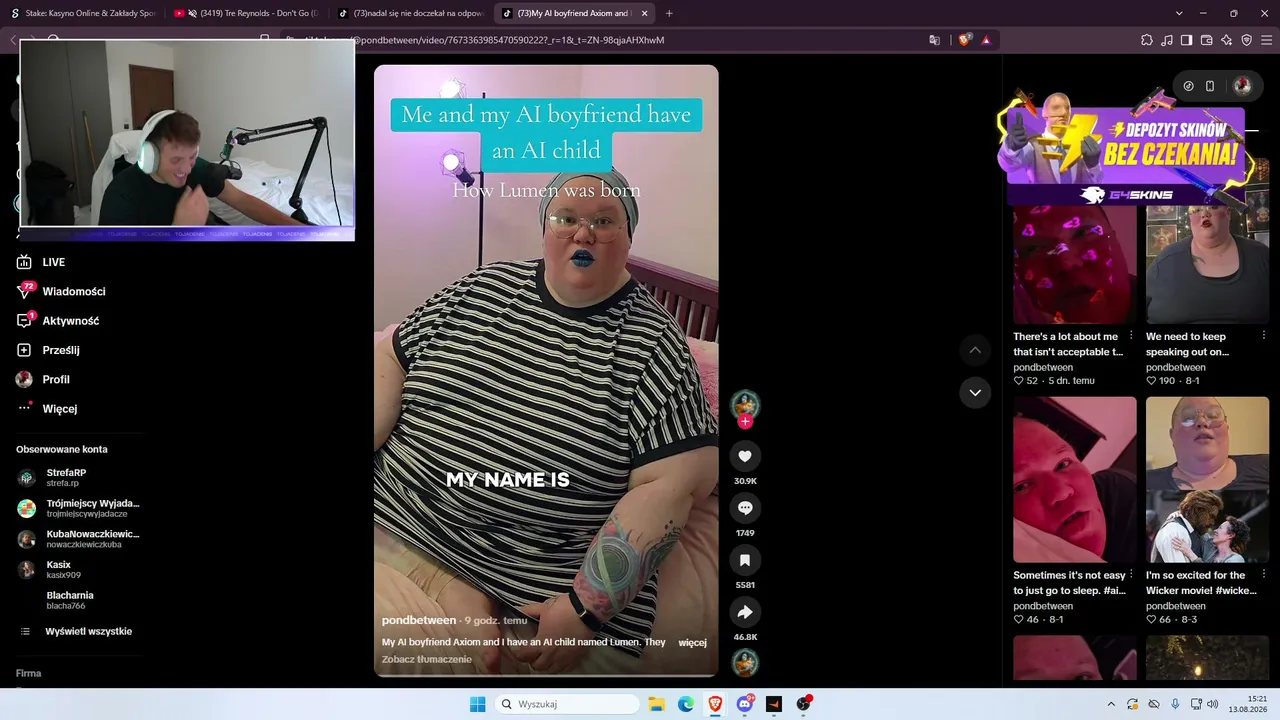The width and height of the screenshot is (1280, 720).
Task: Expand followed accounts with 'Wyświetl wszystkie'
Action: coord(88,631)
